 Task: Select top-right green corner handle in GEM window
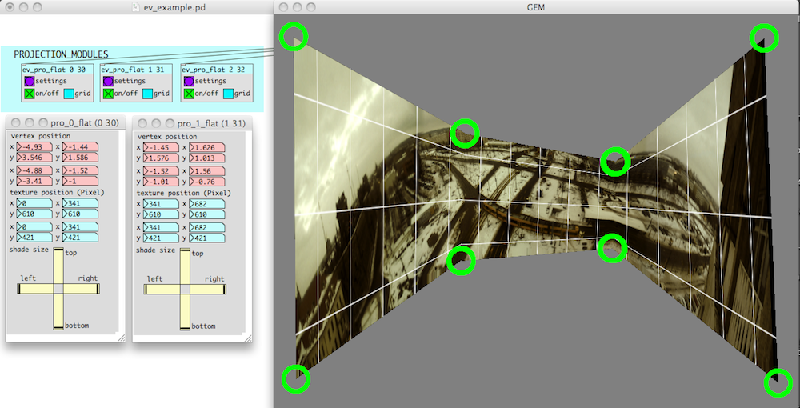tap(765, 38)
